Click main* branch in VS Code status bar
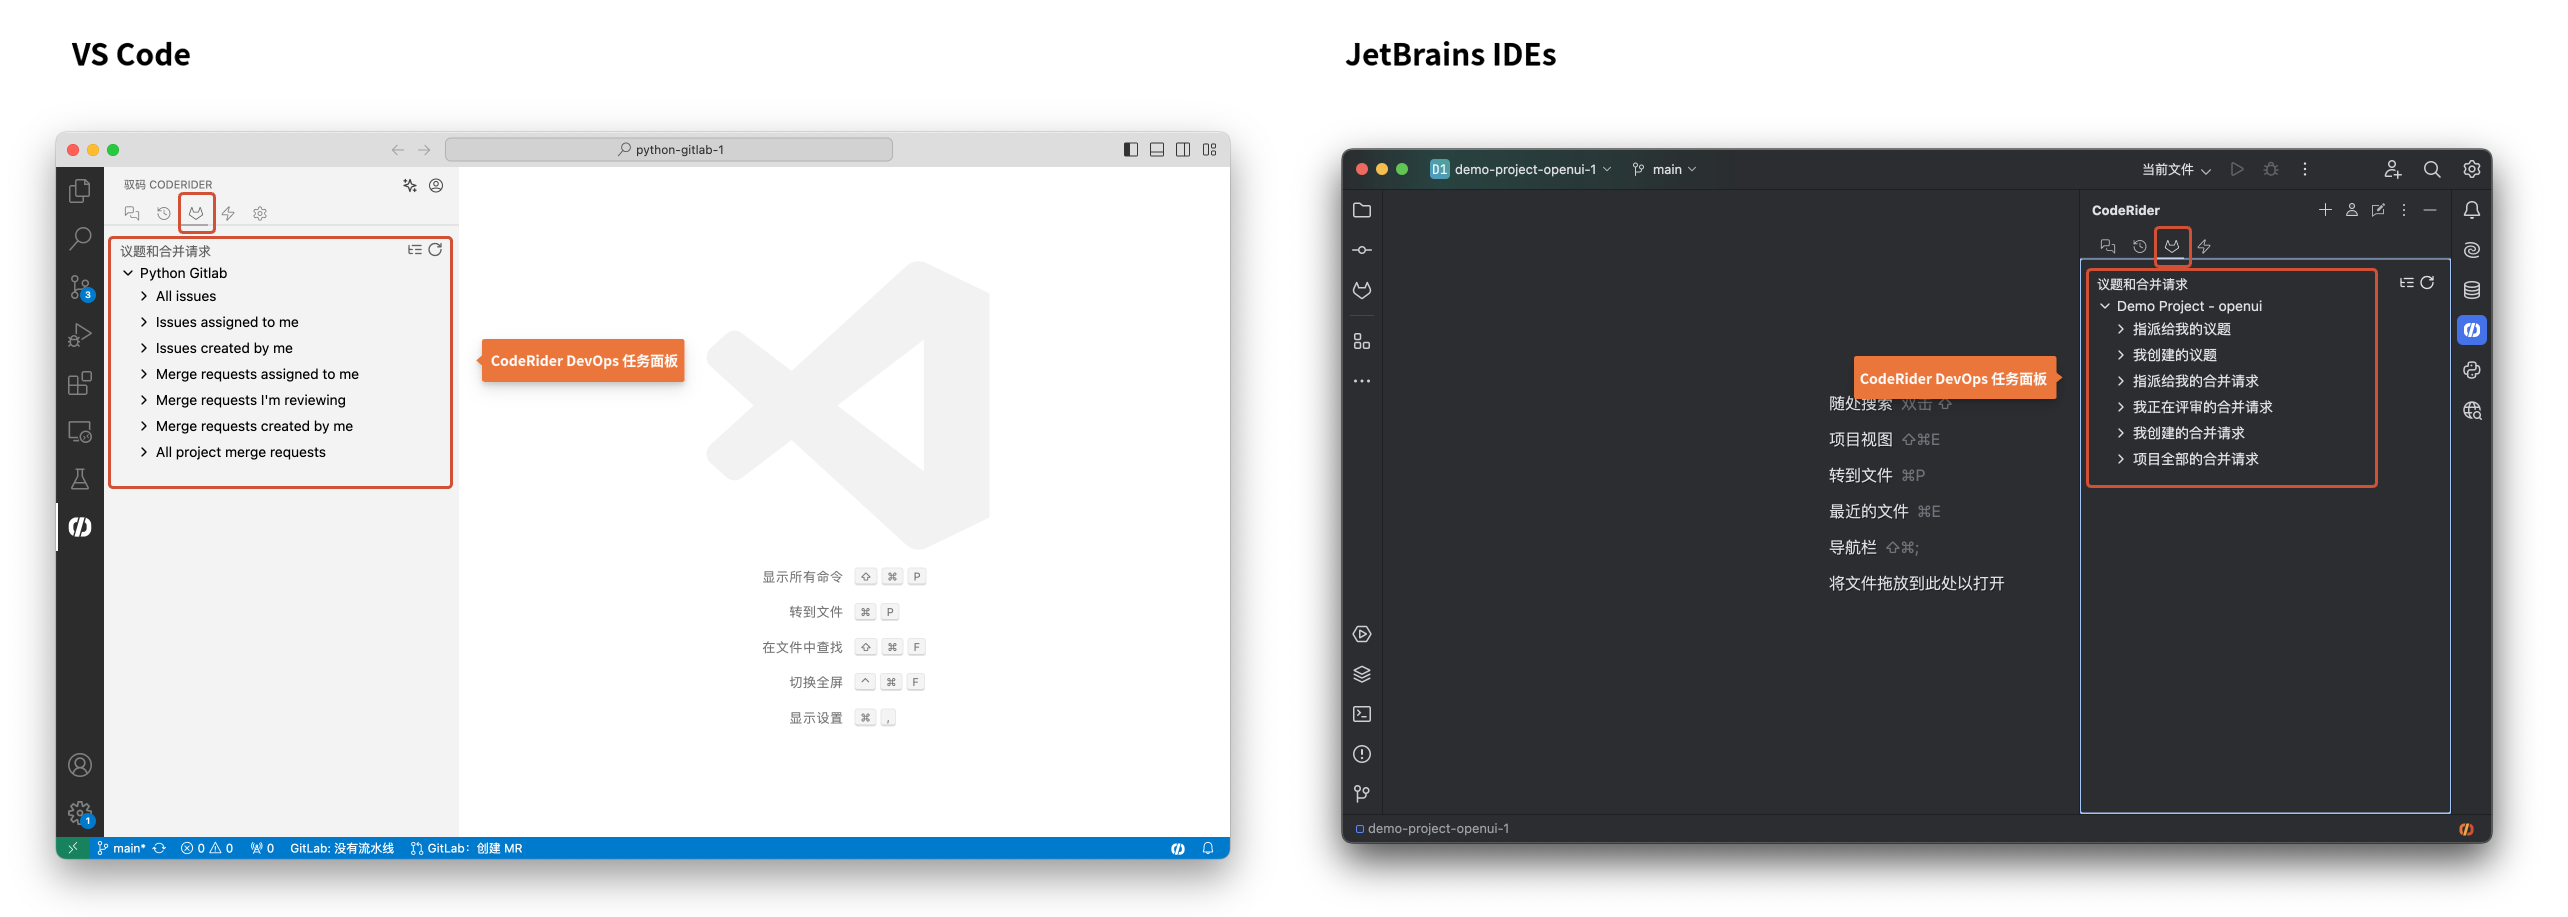Screen dimensions: 2568x917 pyautogui.click(x=121, y=848)
